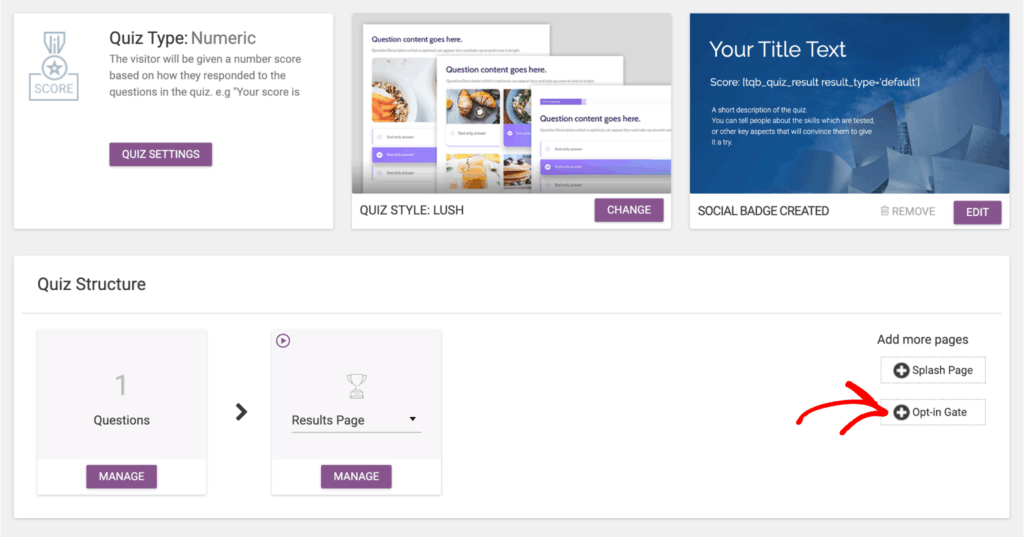Click the play icon on Results Page card
The width and height of the screenshot is (1024, 537).
(x=283, y=341)
